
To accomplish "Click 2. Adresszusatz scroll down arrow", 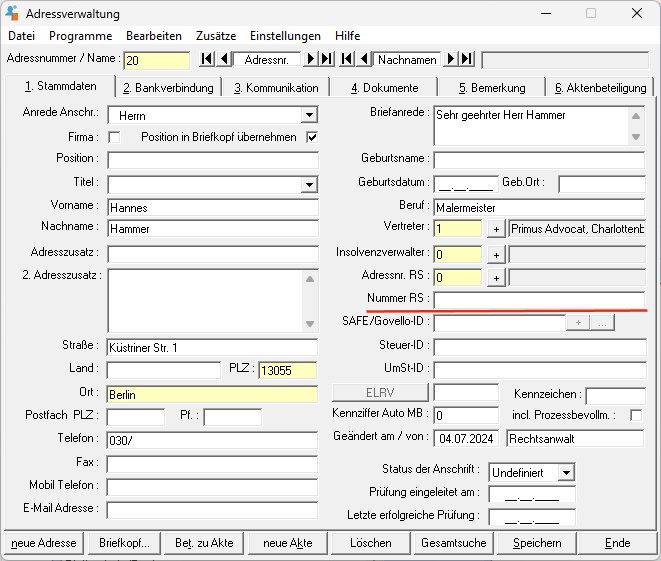I will click(x=310, y=324).
